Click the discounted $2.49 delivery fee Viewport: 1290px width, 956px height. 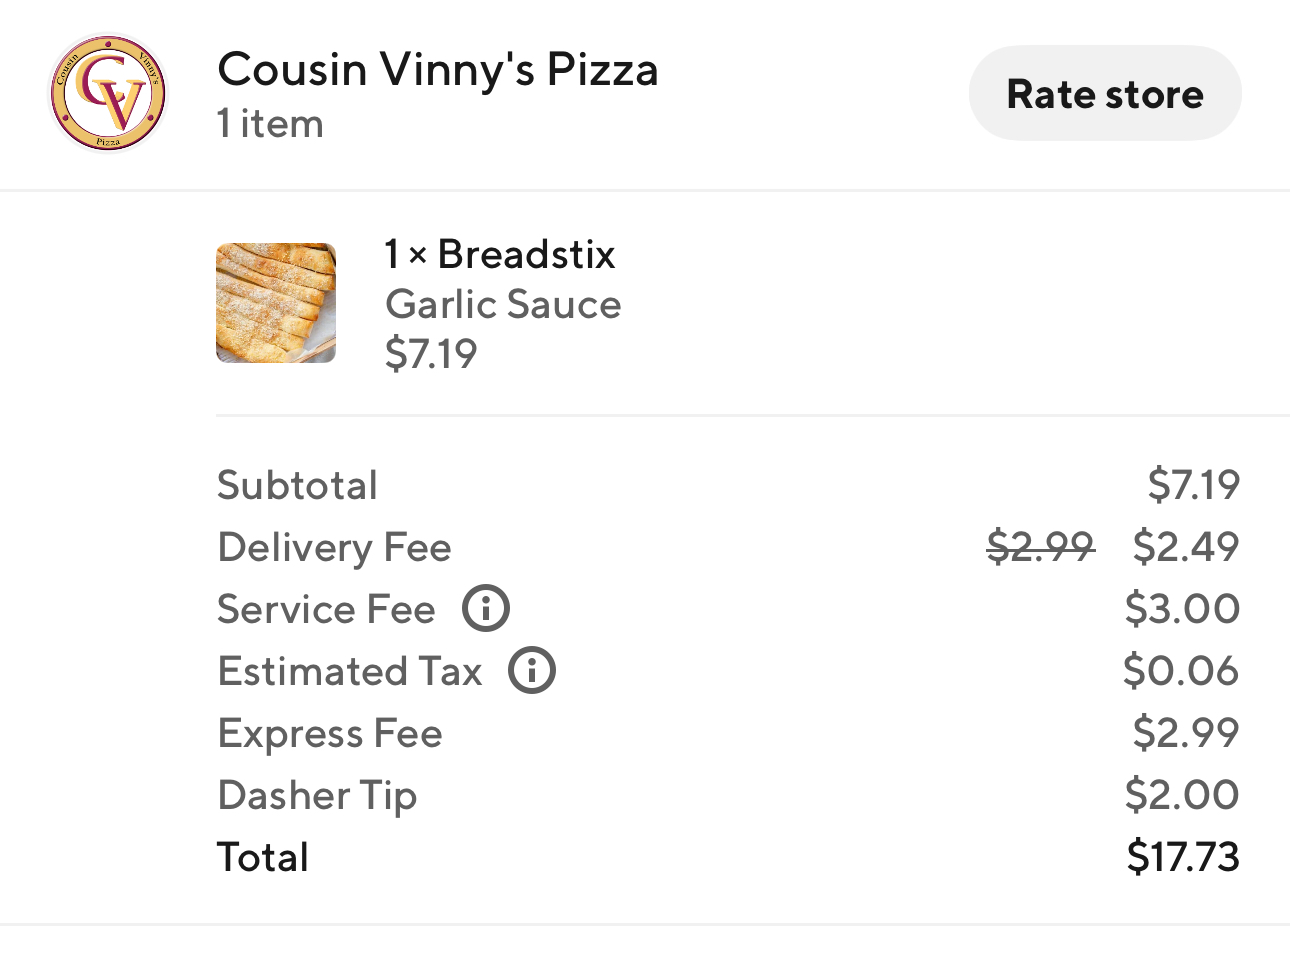[1186, 547]
